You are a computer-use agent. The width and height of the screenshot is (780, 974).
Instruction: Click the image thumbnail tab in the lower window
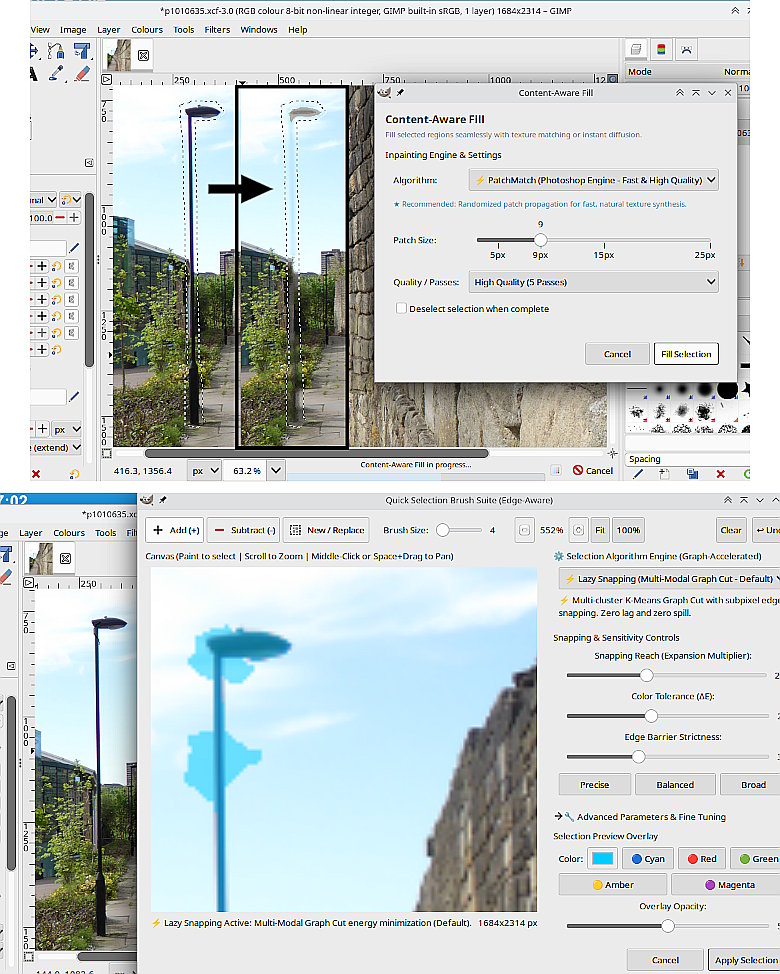click(41, 558)
